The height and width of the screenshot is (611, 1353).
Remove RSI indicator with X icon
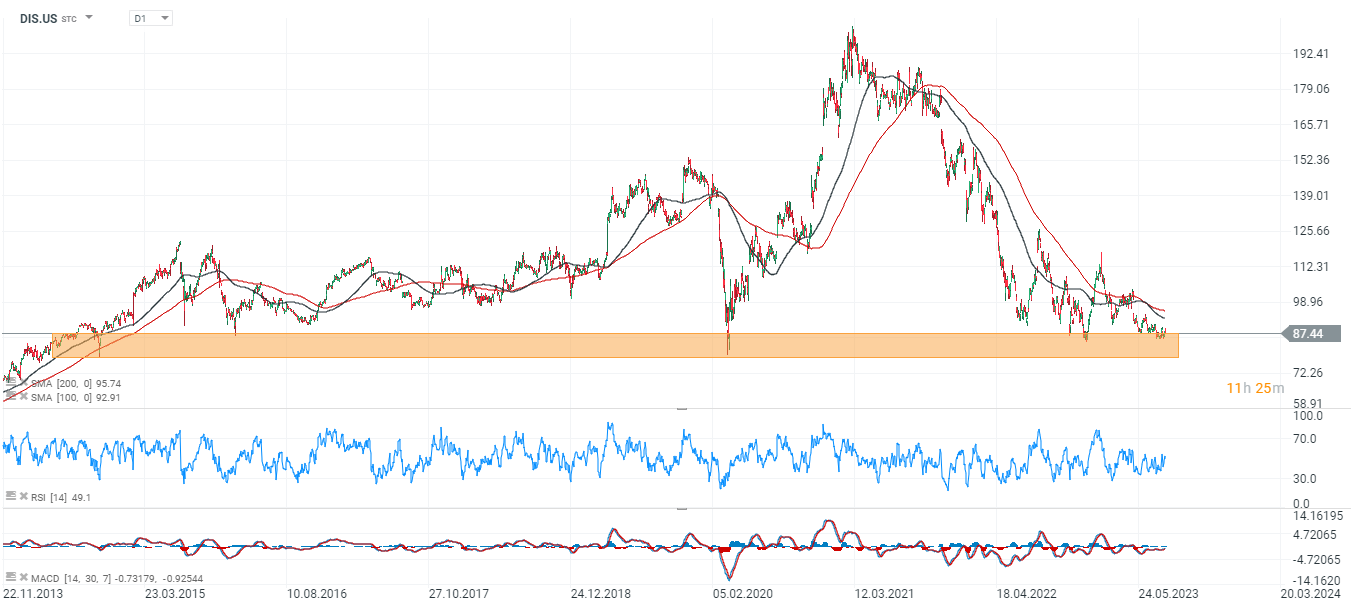pos(24,496)
